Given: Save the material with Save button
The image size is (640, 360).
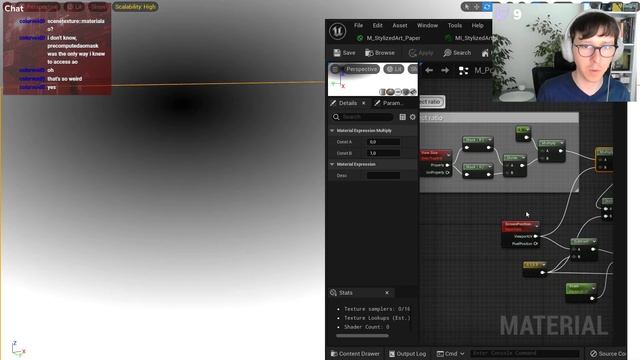Looking at the screenshot, I should 344,53.
